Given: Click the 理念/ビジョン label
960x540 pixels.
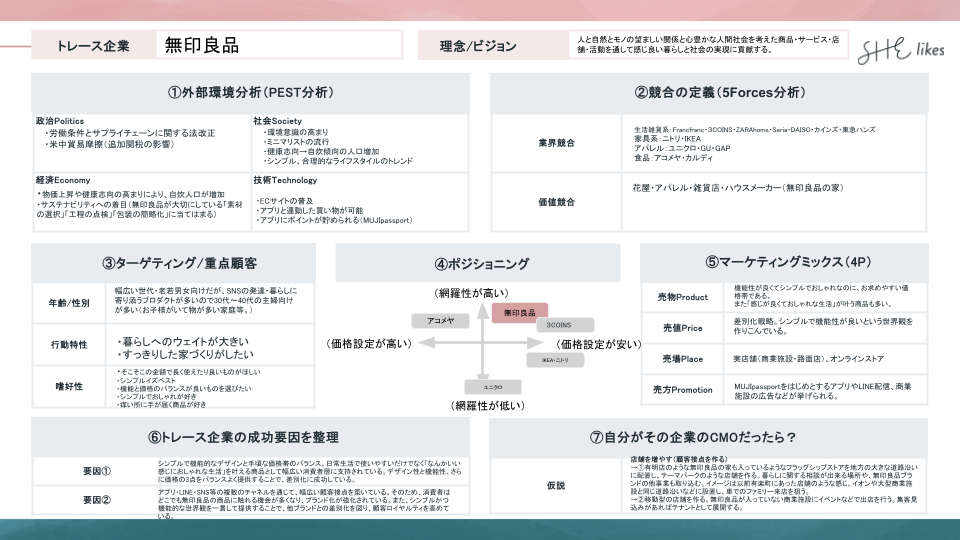Looking at the screenshot, I should 478,46.
